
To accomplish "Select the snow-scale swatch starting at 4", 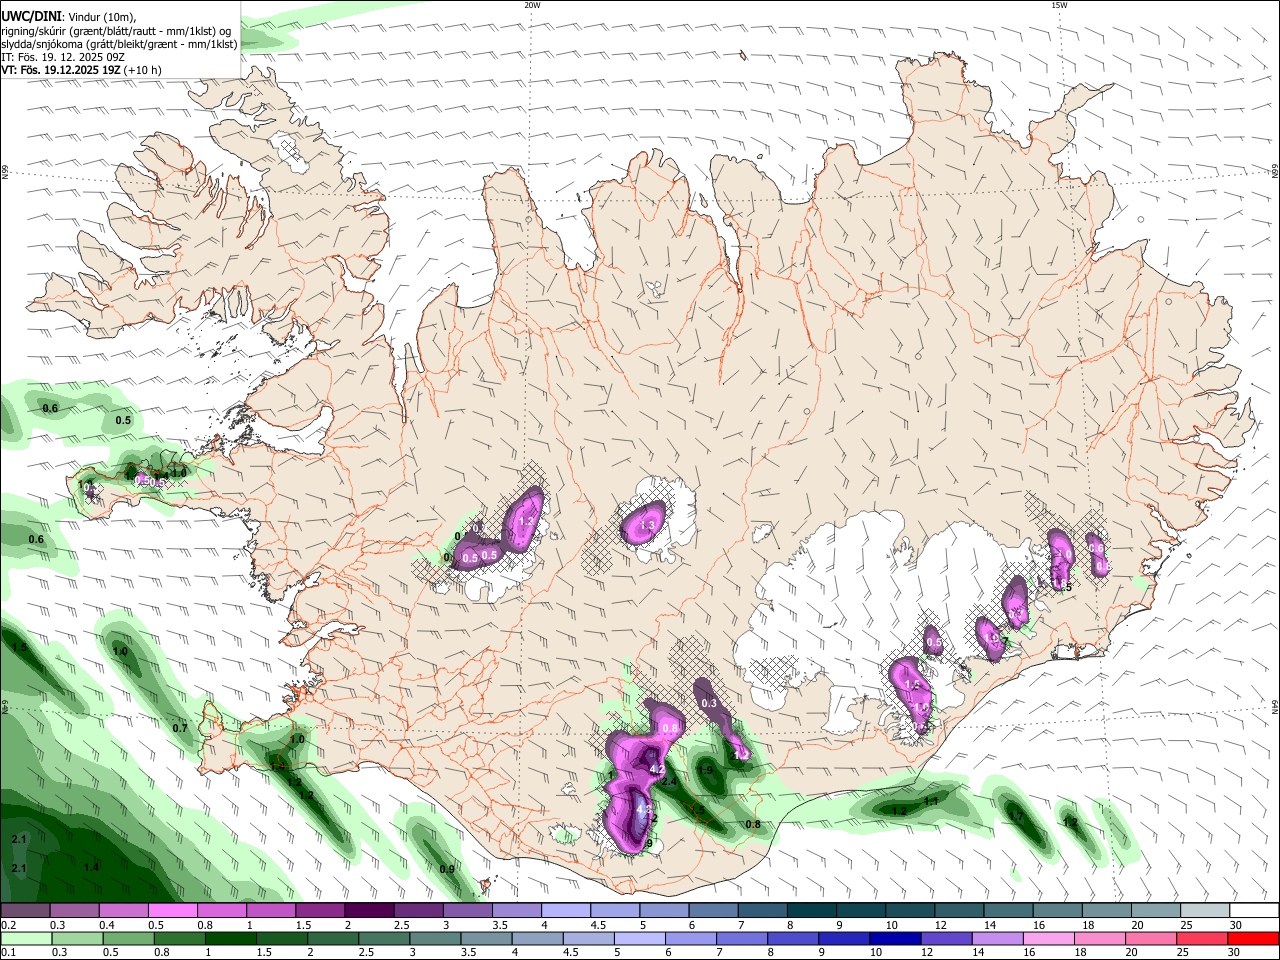I will tap(566, 911).
